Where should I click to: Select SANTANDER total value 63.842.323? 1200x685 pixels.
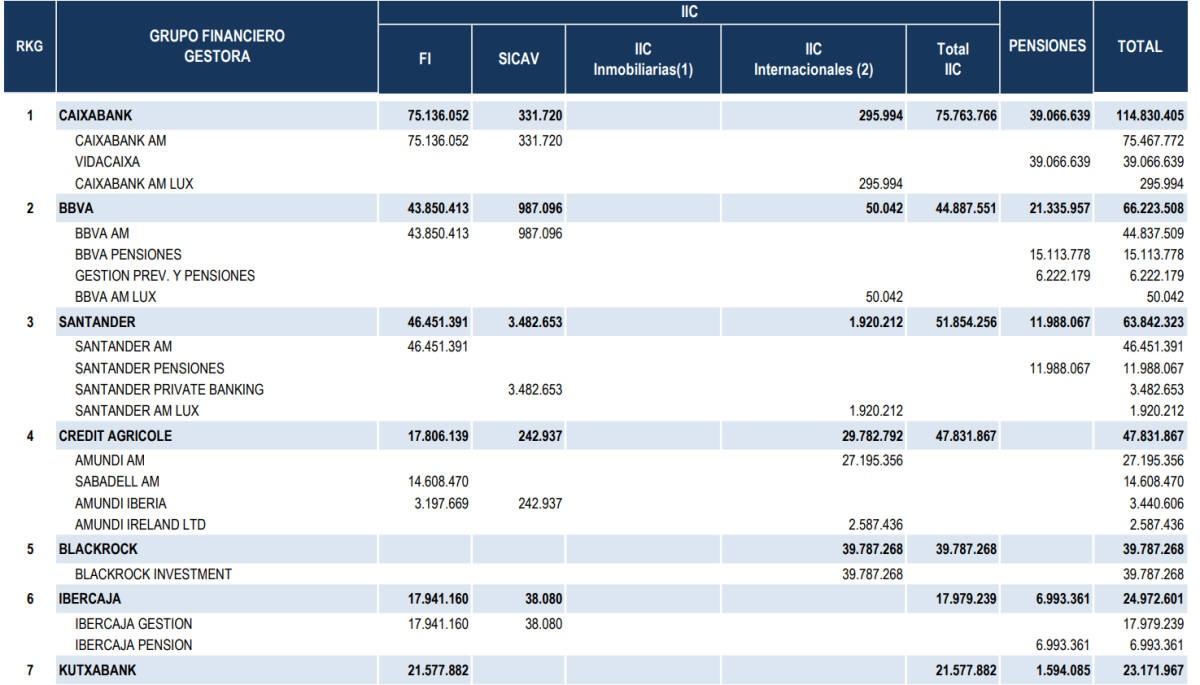click(1153, 322)
